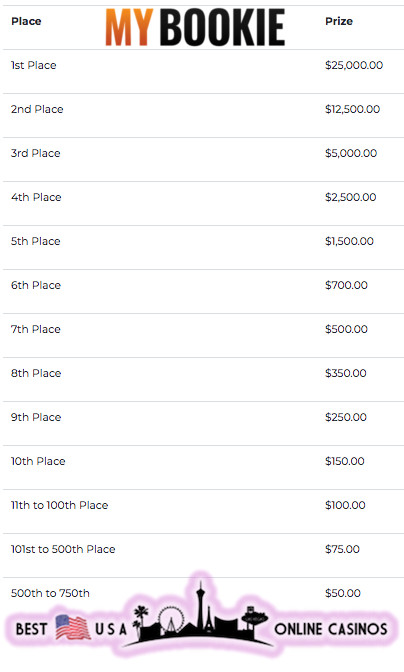Click the Stratosphere tower silhouette
The width and height of the screenshot is (404, 672).
point(200,606)
